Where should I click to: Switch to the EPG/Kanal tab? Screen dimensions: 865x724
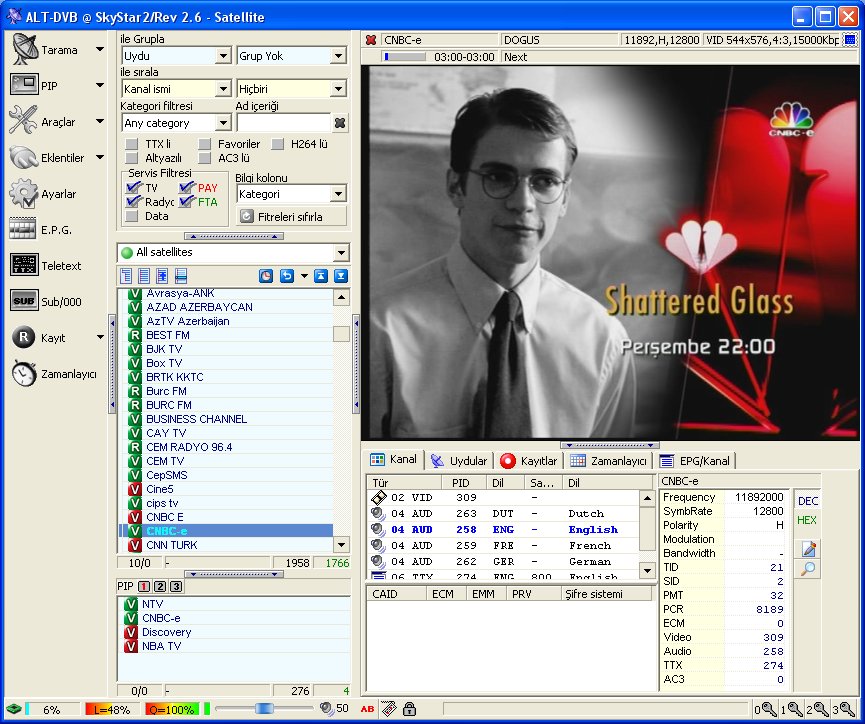tap(695, 461)
